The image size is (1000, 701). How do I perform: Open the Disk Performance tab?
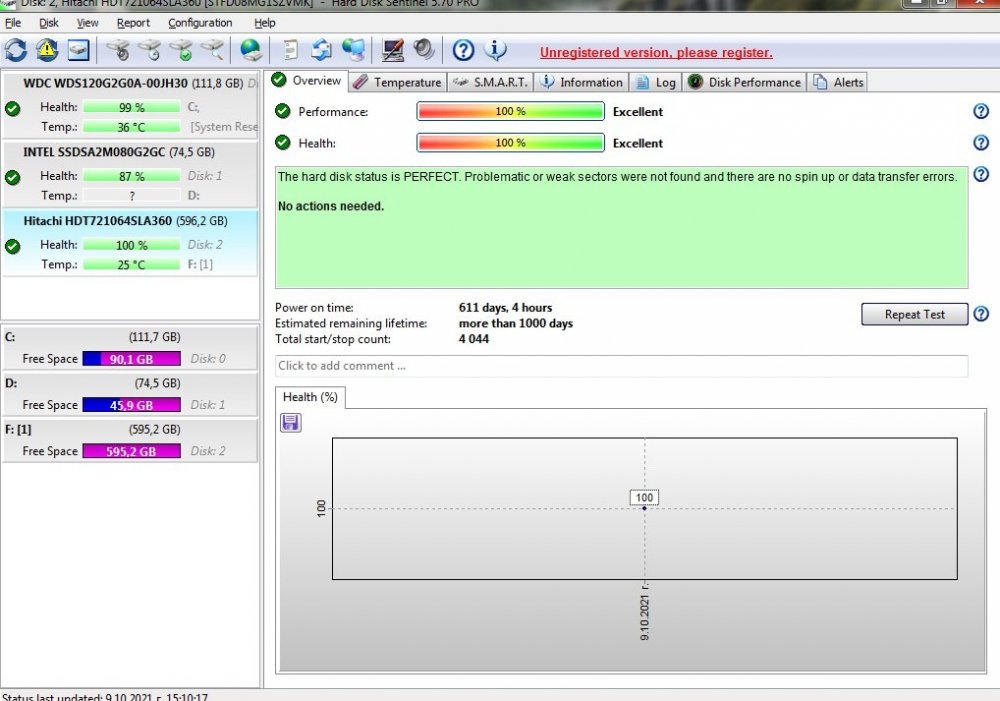pos(745,82)
